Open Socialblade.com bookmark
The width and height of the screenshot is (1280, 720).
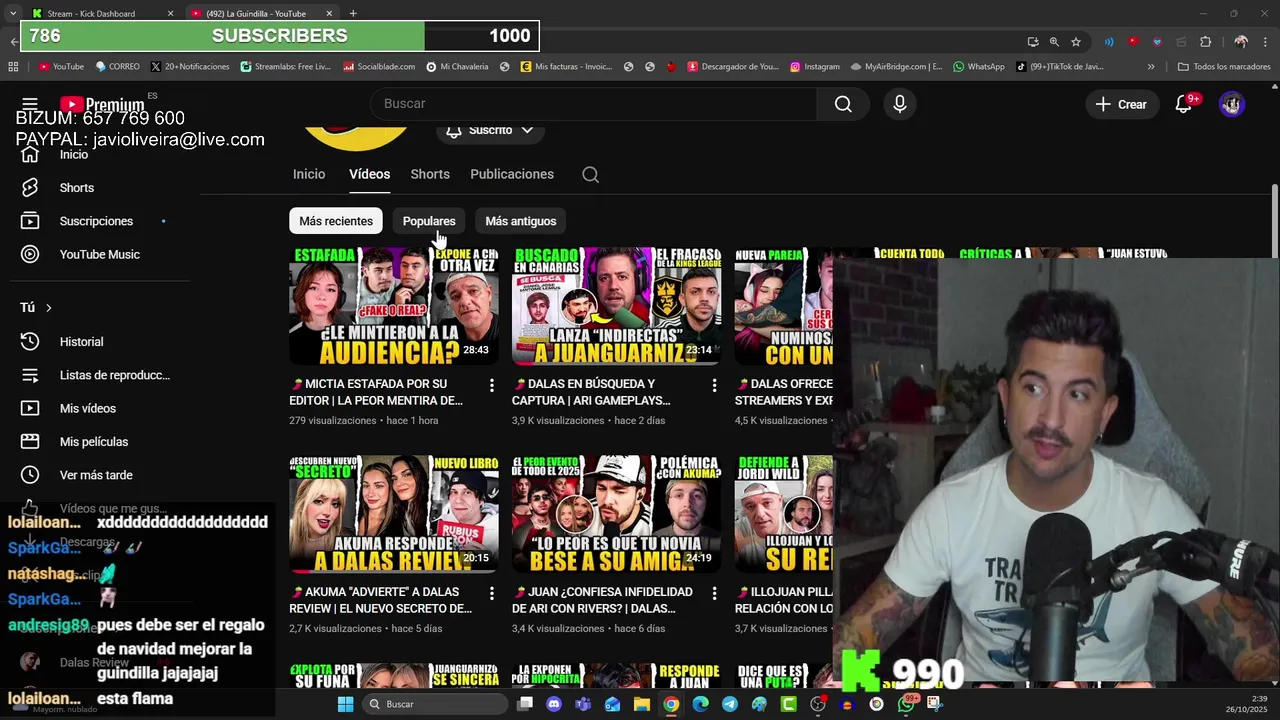coord(379,67)
